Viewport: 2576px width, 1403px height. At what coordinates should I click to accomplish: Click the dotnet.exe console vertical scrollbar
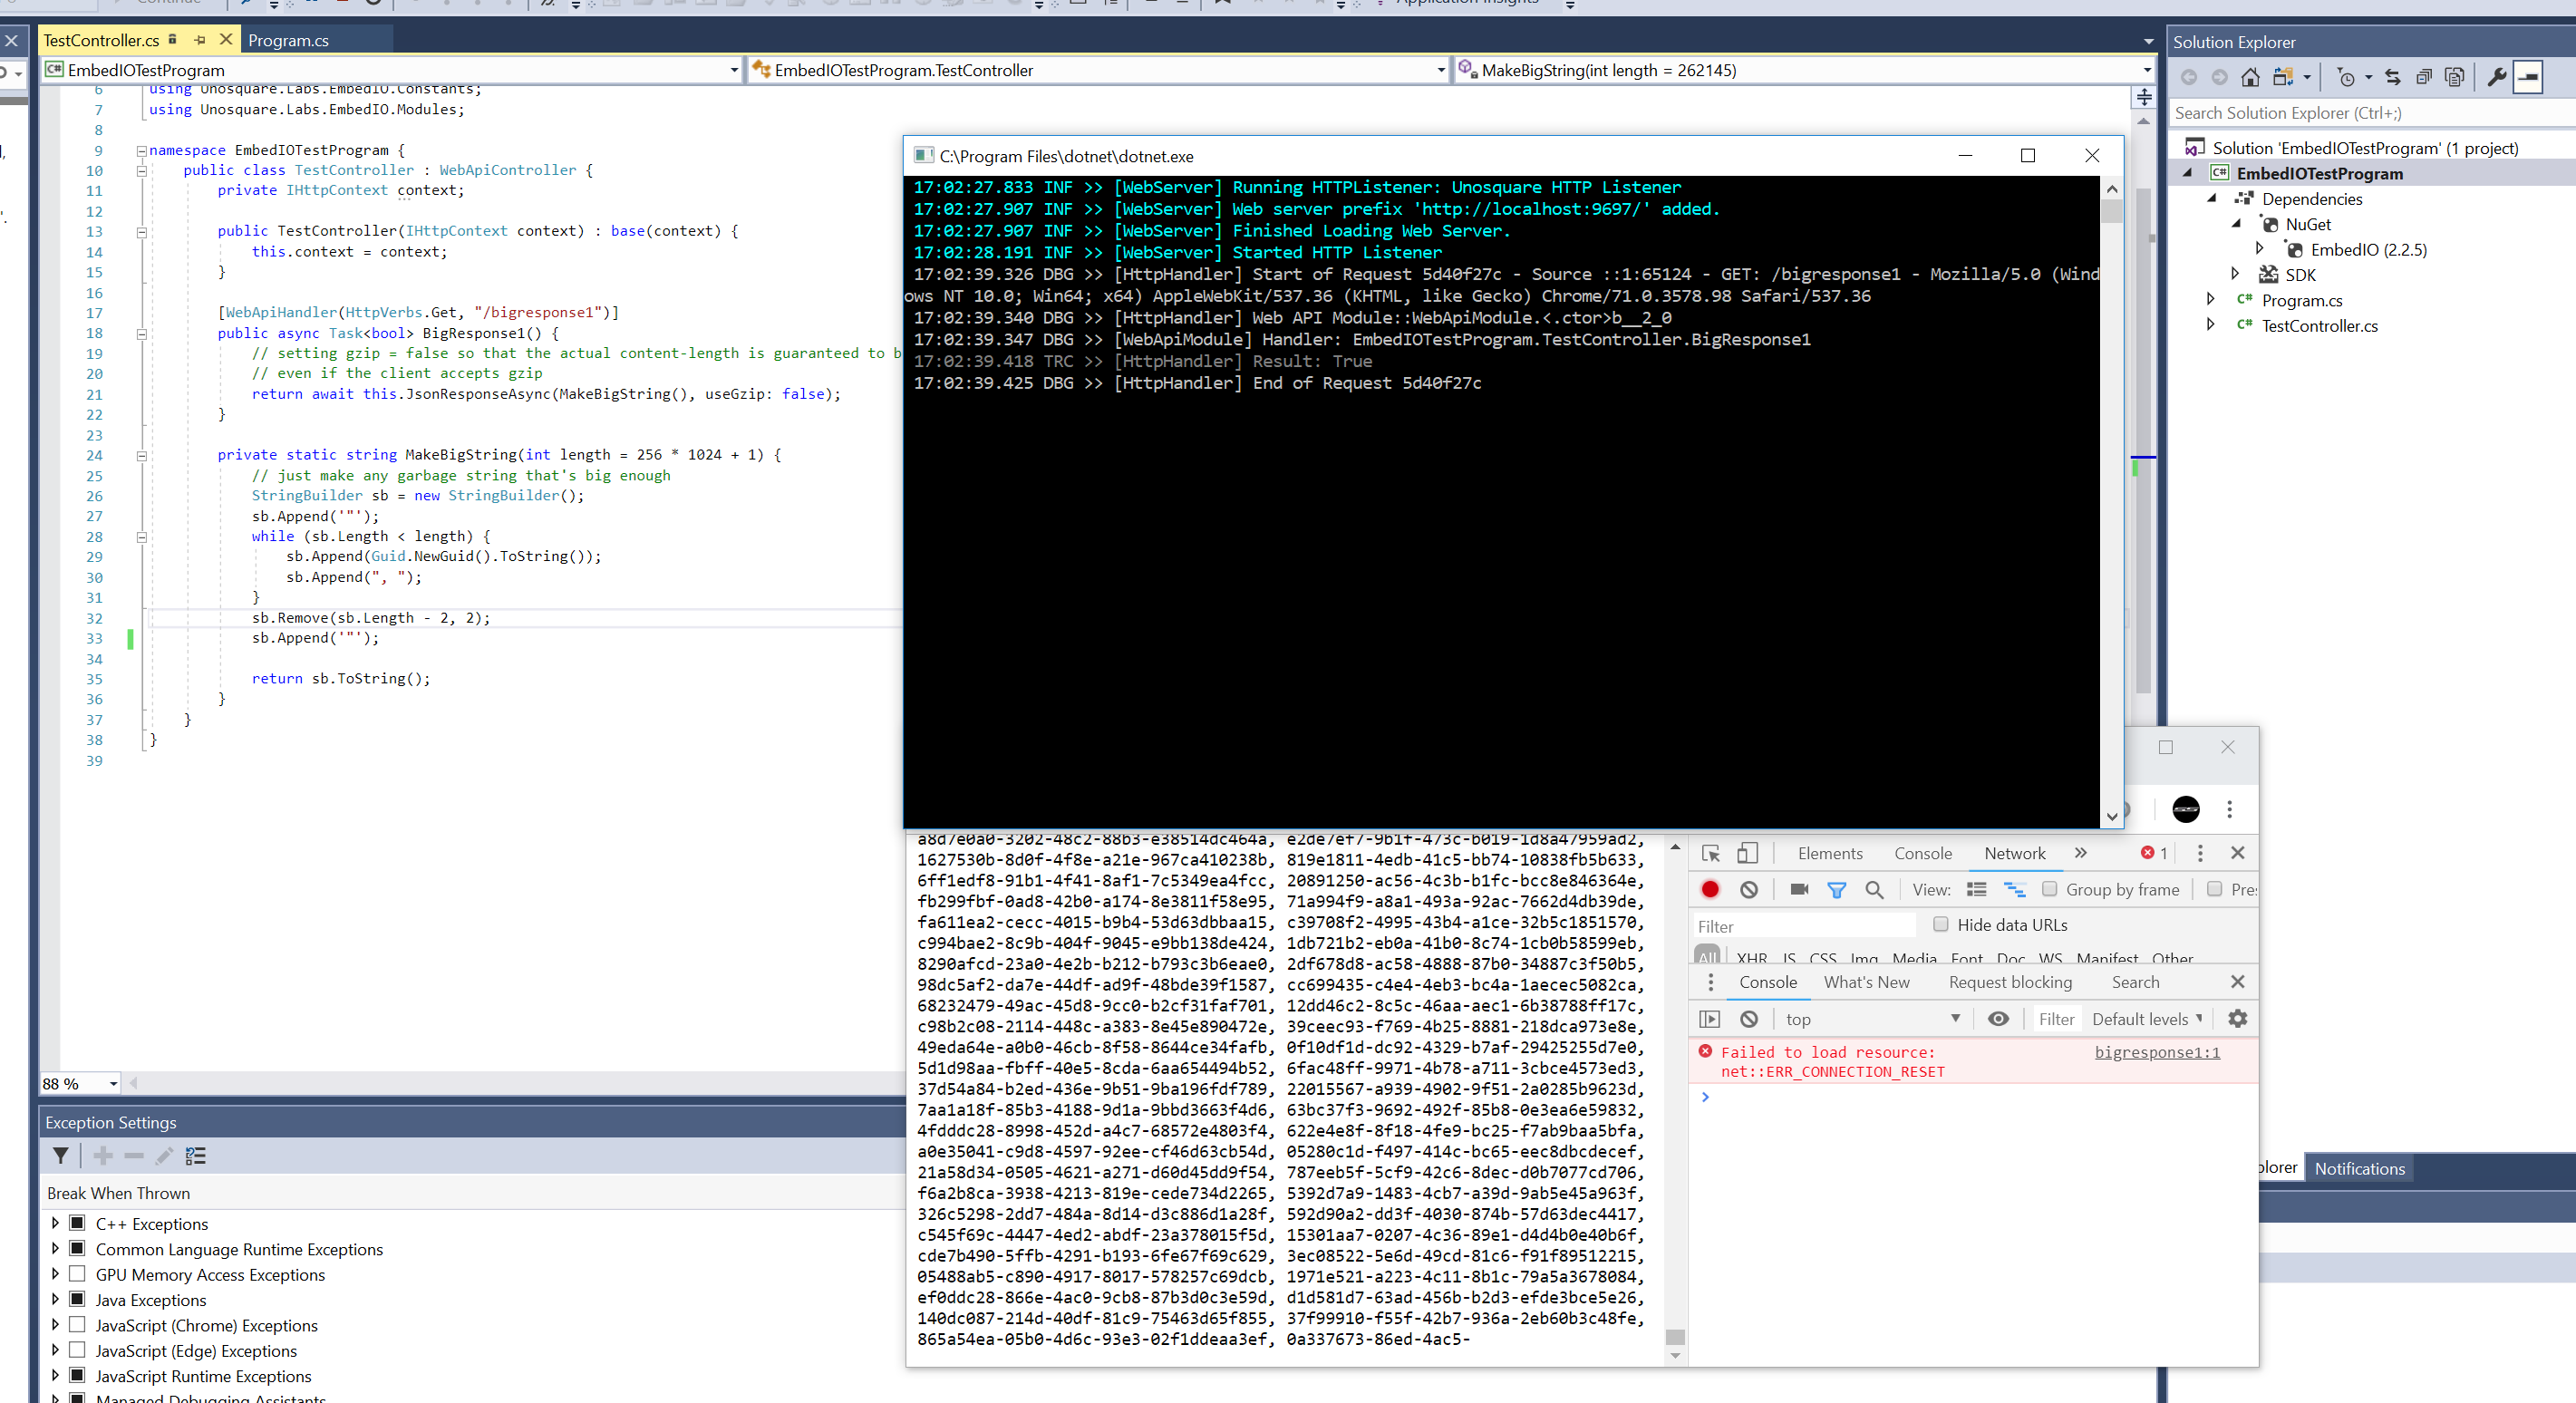click(x=2112, y=502)
